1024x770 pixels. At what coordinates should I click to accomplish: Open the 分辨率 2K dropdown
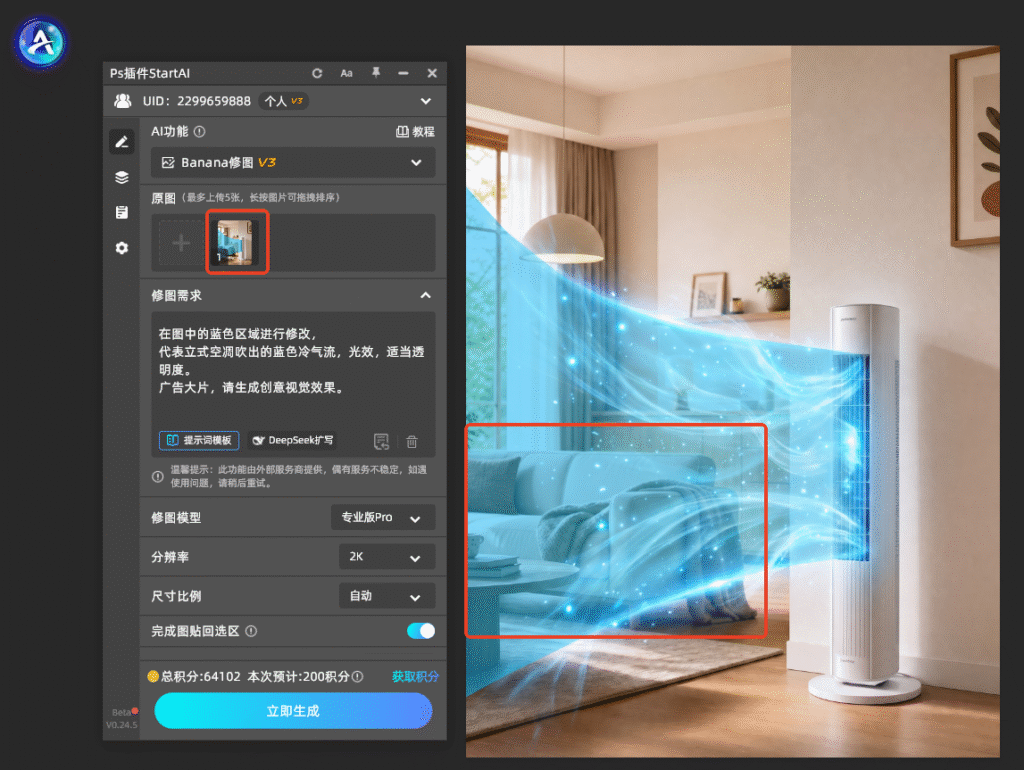coord(387,556)
